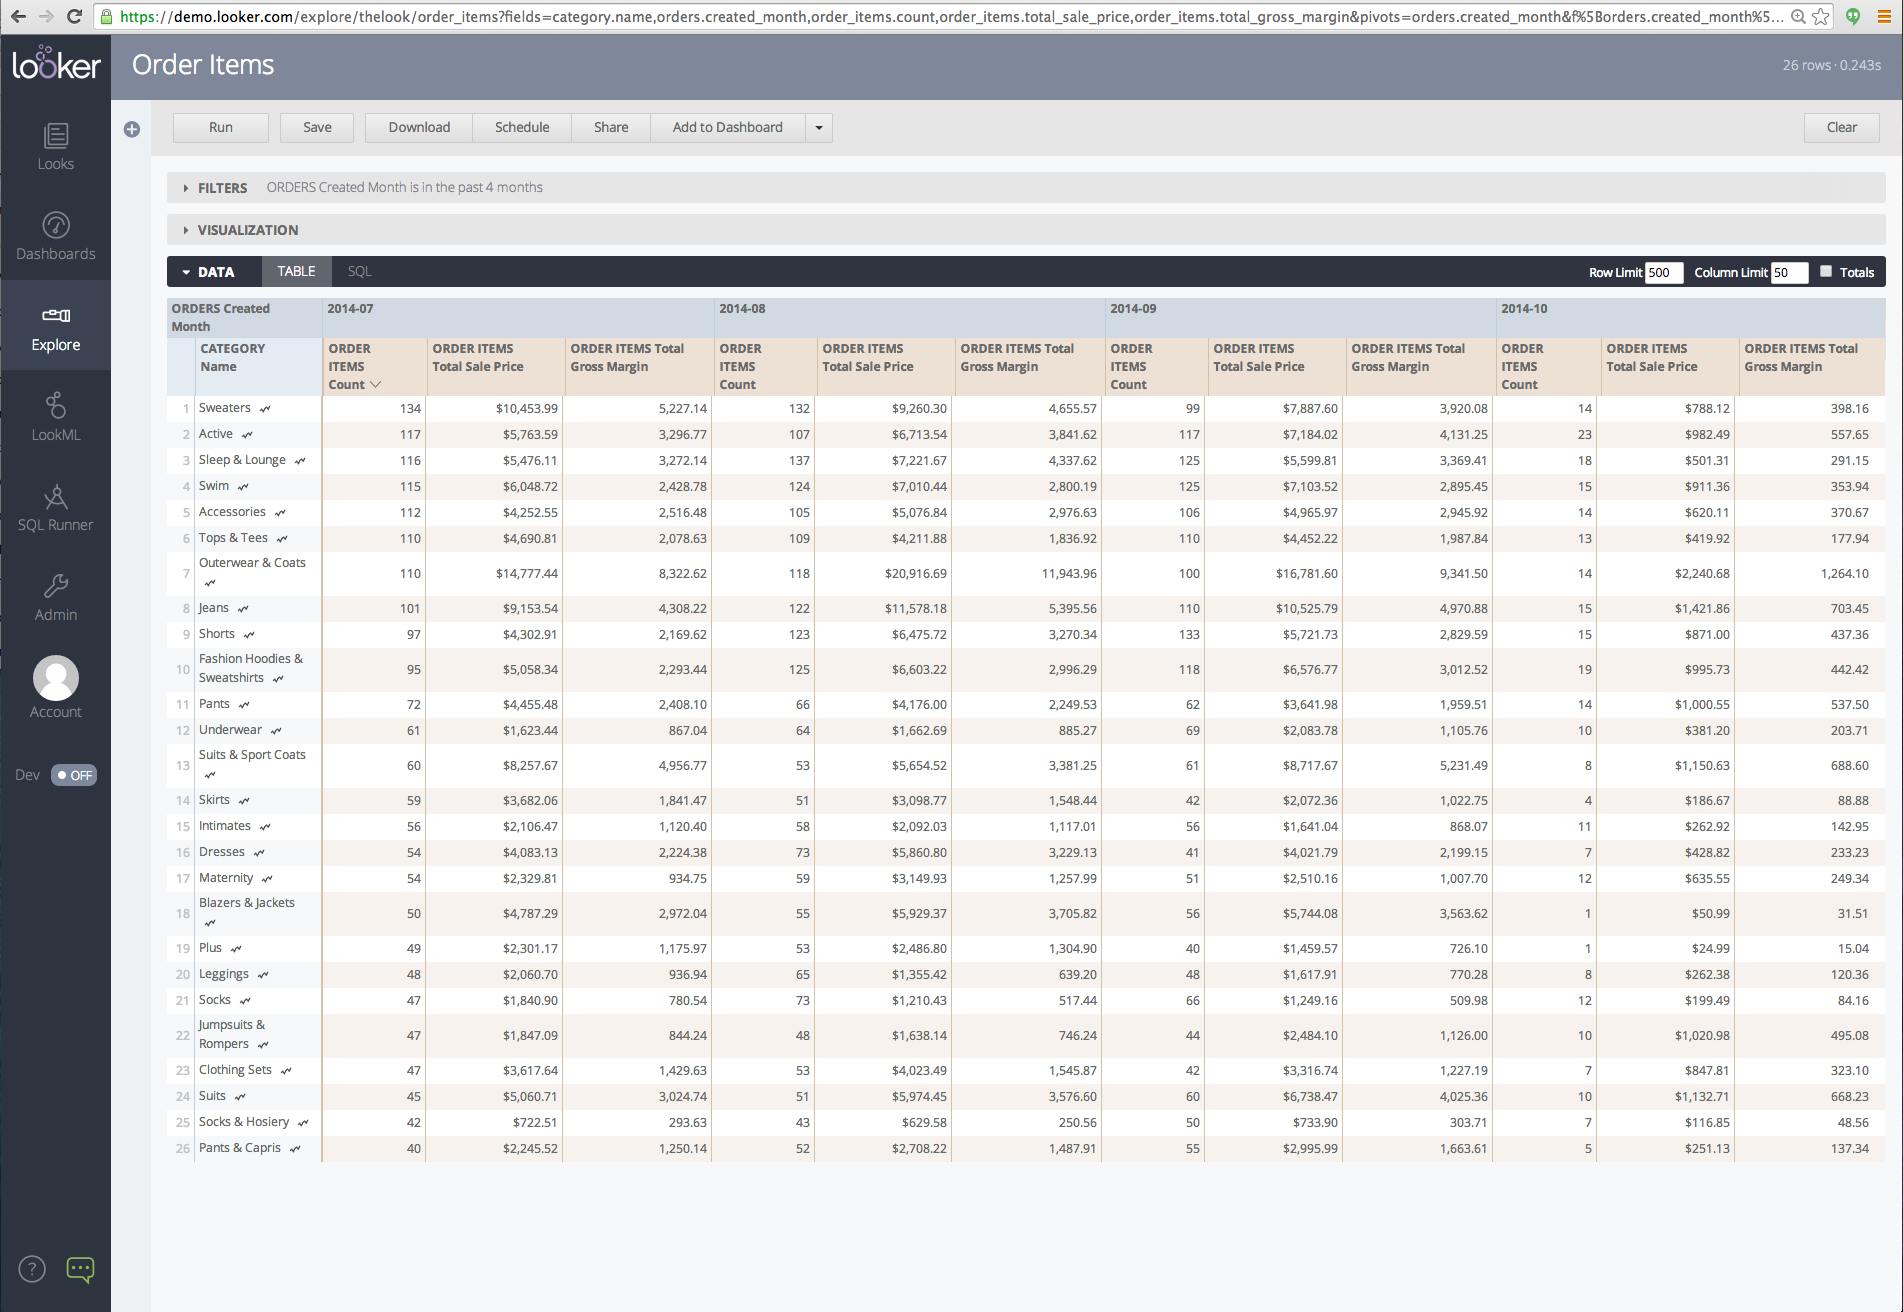
Task: Click the Account avatar icon
Action: click(55, 680)
